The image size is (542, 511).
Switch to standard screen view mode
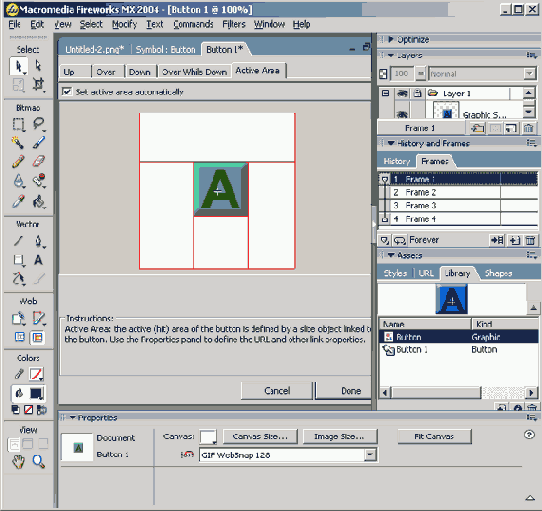[14, 444]
